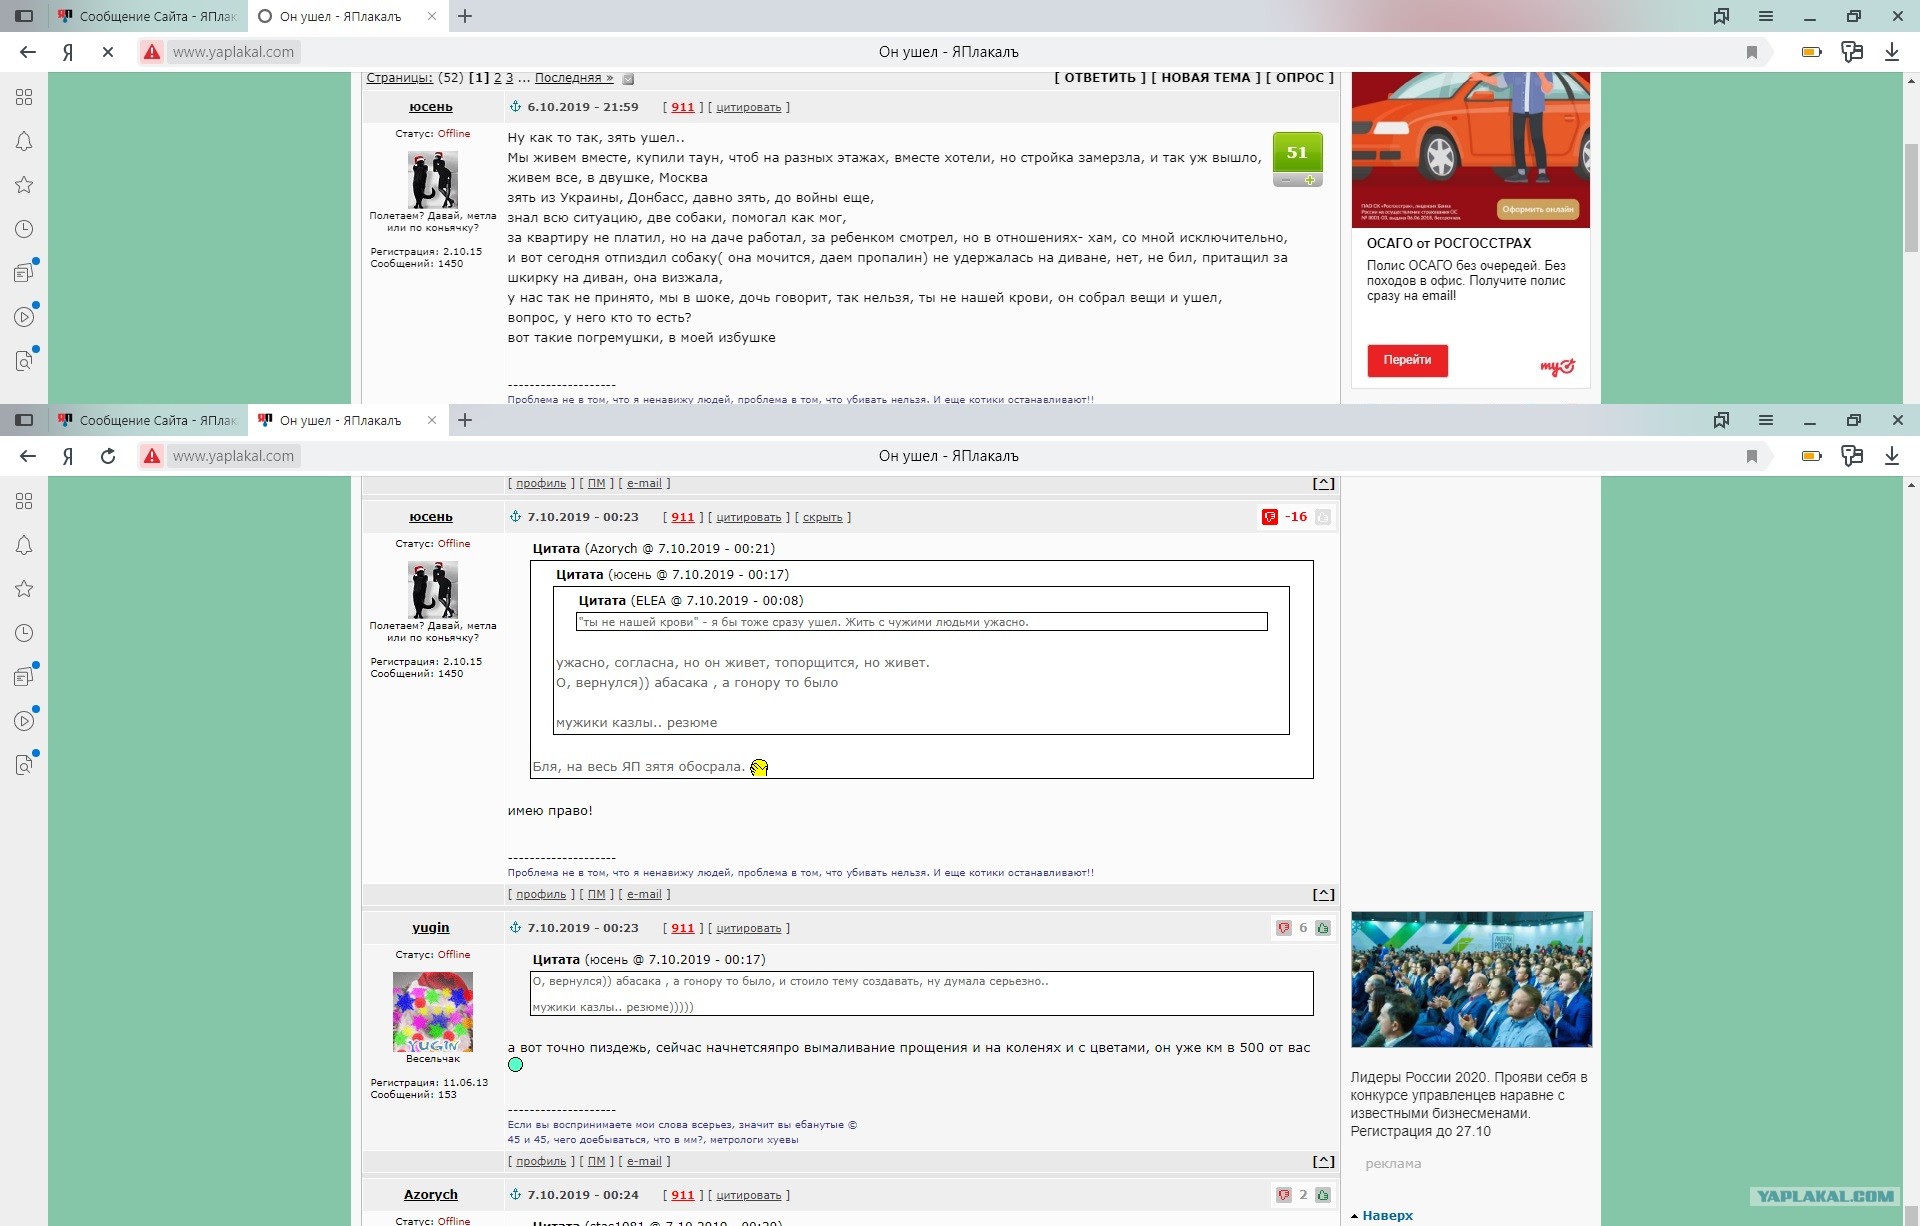Image resolution: width=1920 pixels, height=1226 pixels.
Task: Click 'ПМ' link under юсень's 00:23 post
Action: (596, 894)
